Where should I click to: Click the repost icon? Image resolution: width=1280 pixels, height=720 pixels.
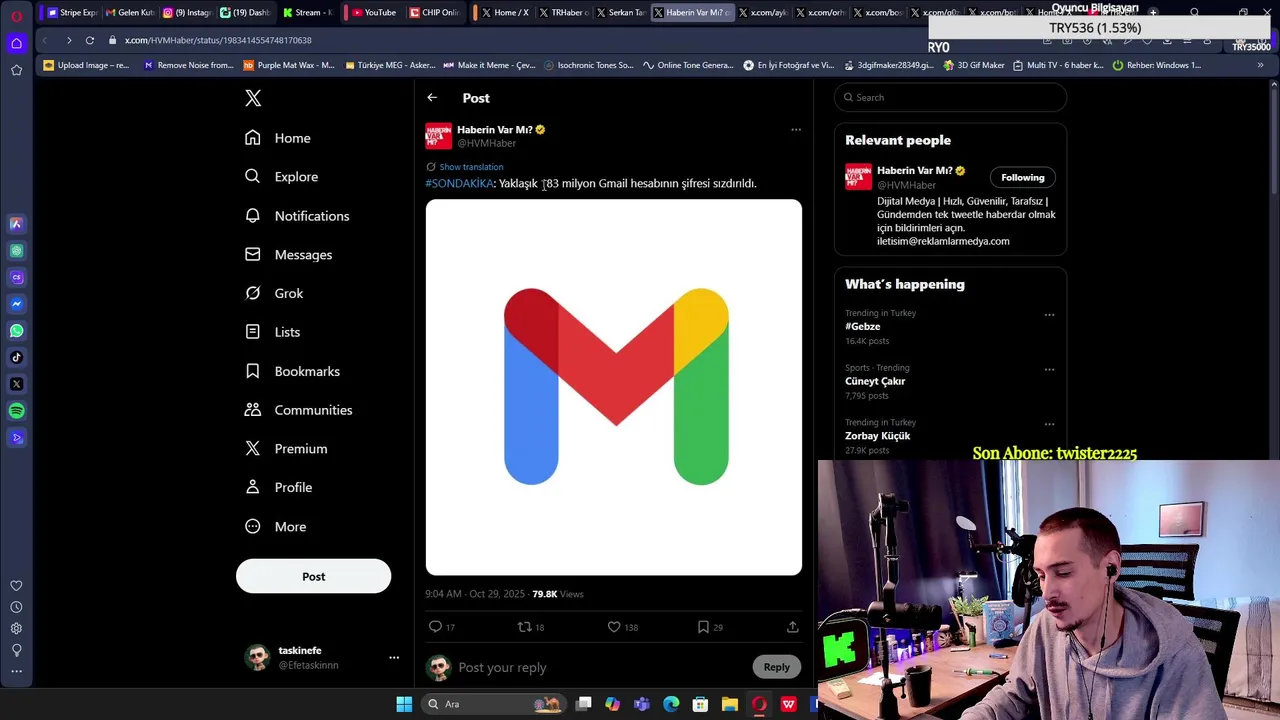[524, 627]
